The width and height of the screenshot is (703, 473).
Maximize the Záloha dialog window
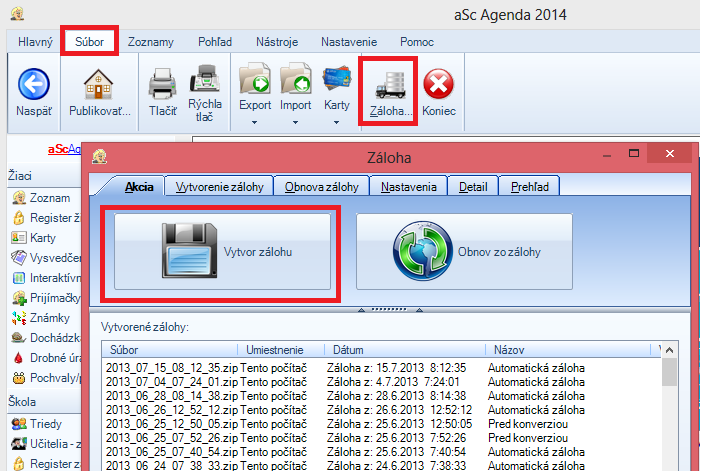[634, 153]
